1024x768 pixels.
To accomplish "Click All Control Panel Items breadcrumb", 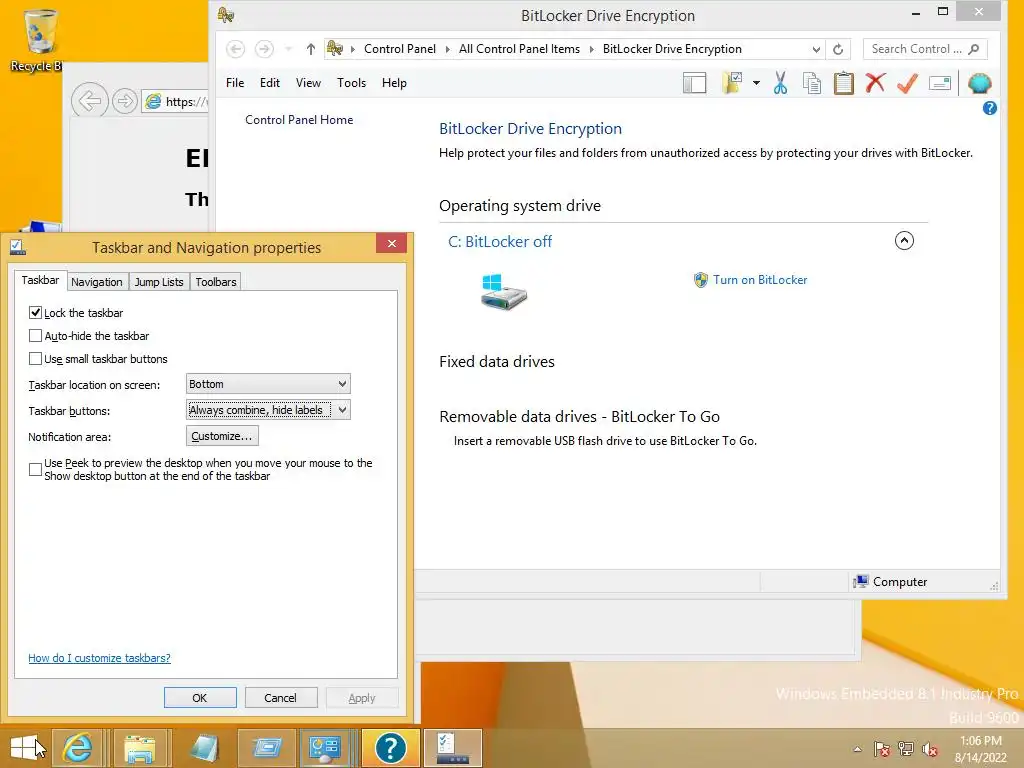I will pos(519,49).
